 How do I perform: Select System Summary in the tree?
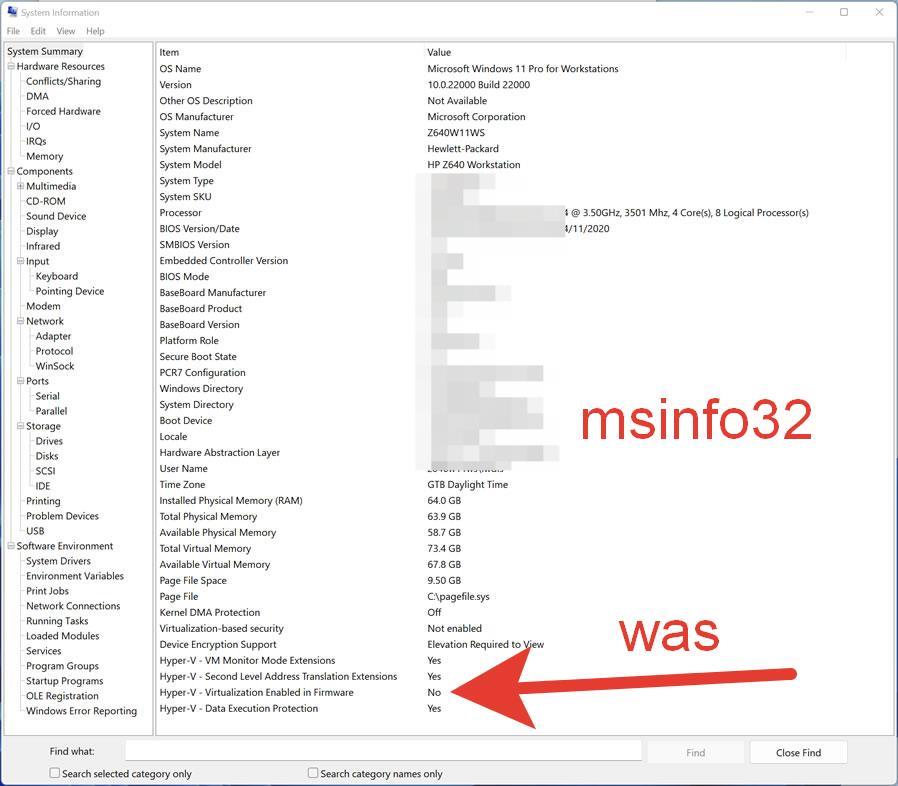tap(45, 52)
